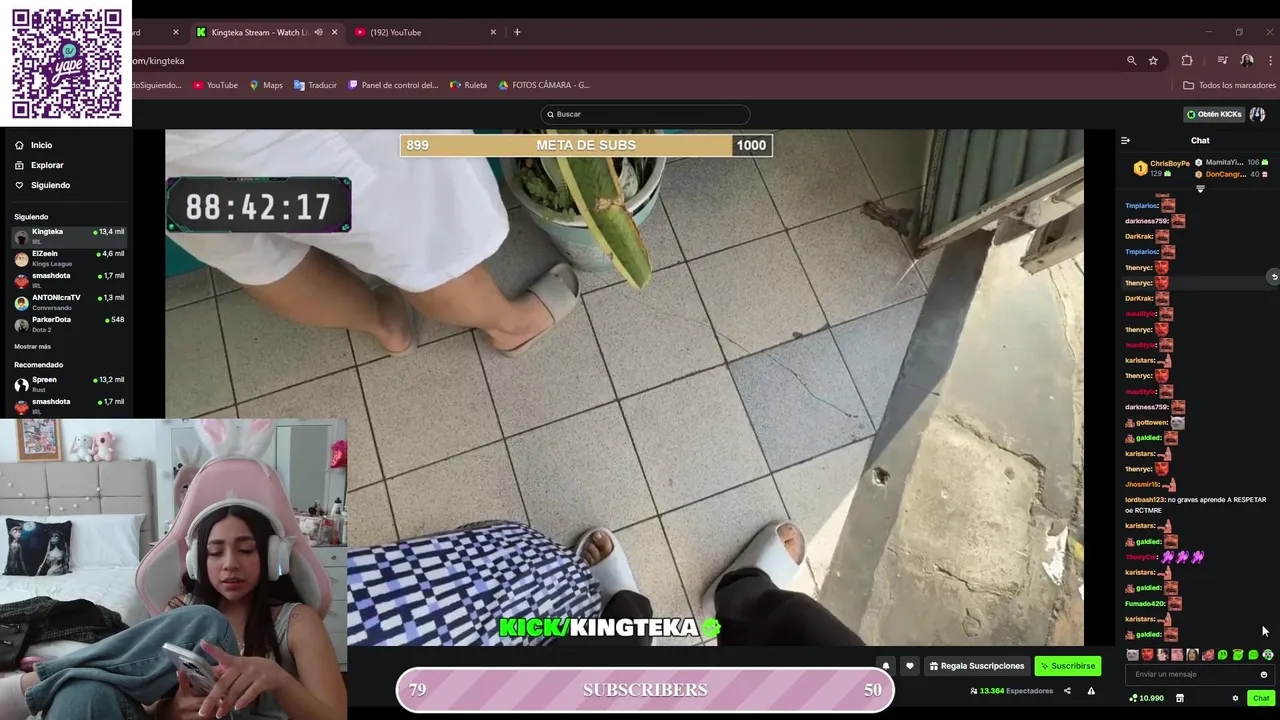The width and height of the screenshot is (1280, 720).
Task: Click the Buscar search field
Action: (645, 114)
